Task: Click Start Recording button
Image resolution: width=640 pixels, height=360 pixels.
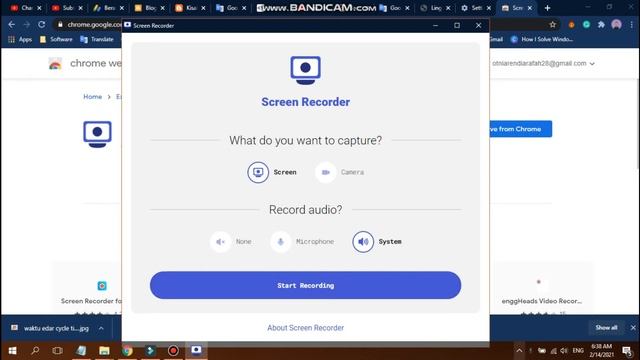Action: 305,285
